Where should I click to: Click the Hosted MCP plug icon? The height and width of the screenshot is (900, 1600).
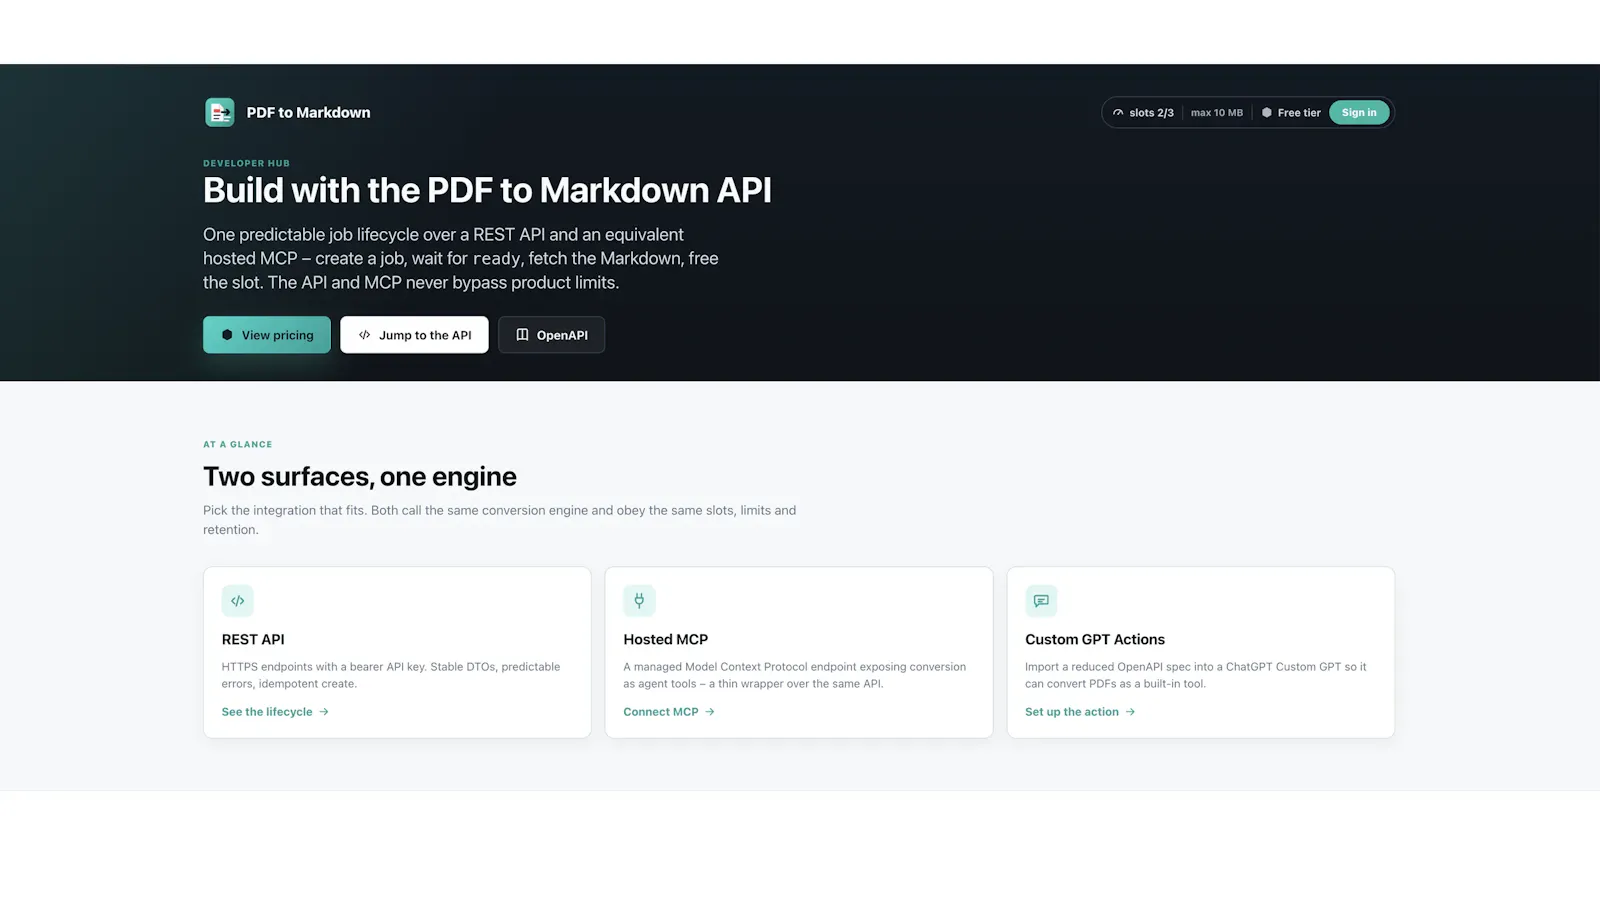click(x=639, y=601)
